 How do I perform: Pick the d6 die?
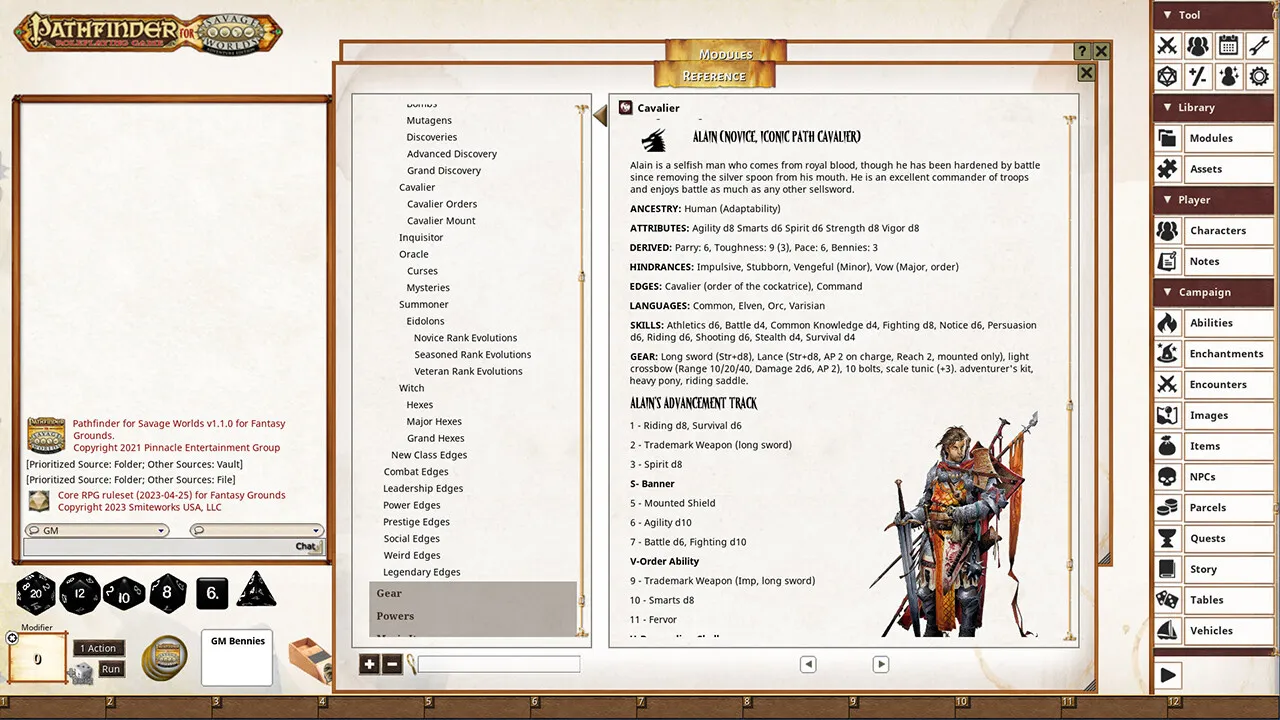212,593
